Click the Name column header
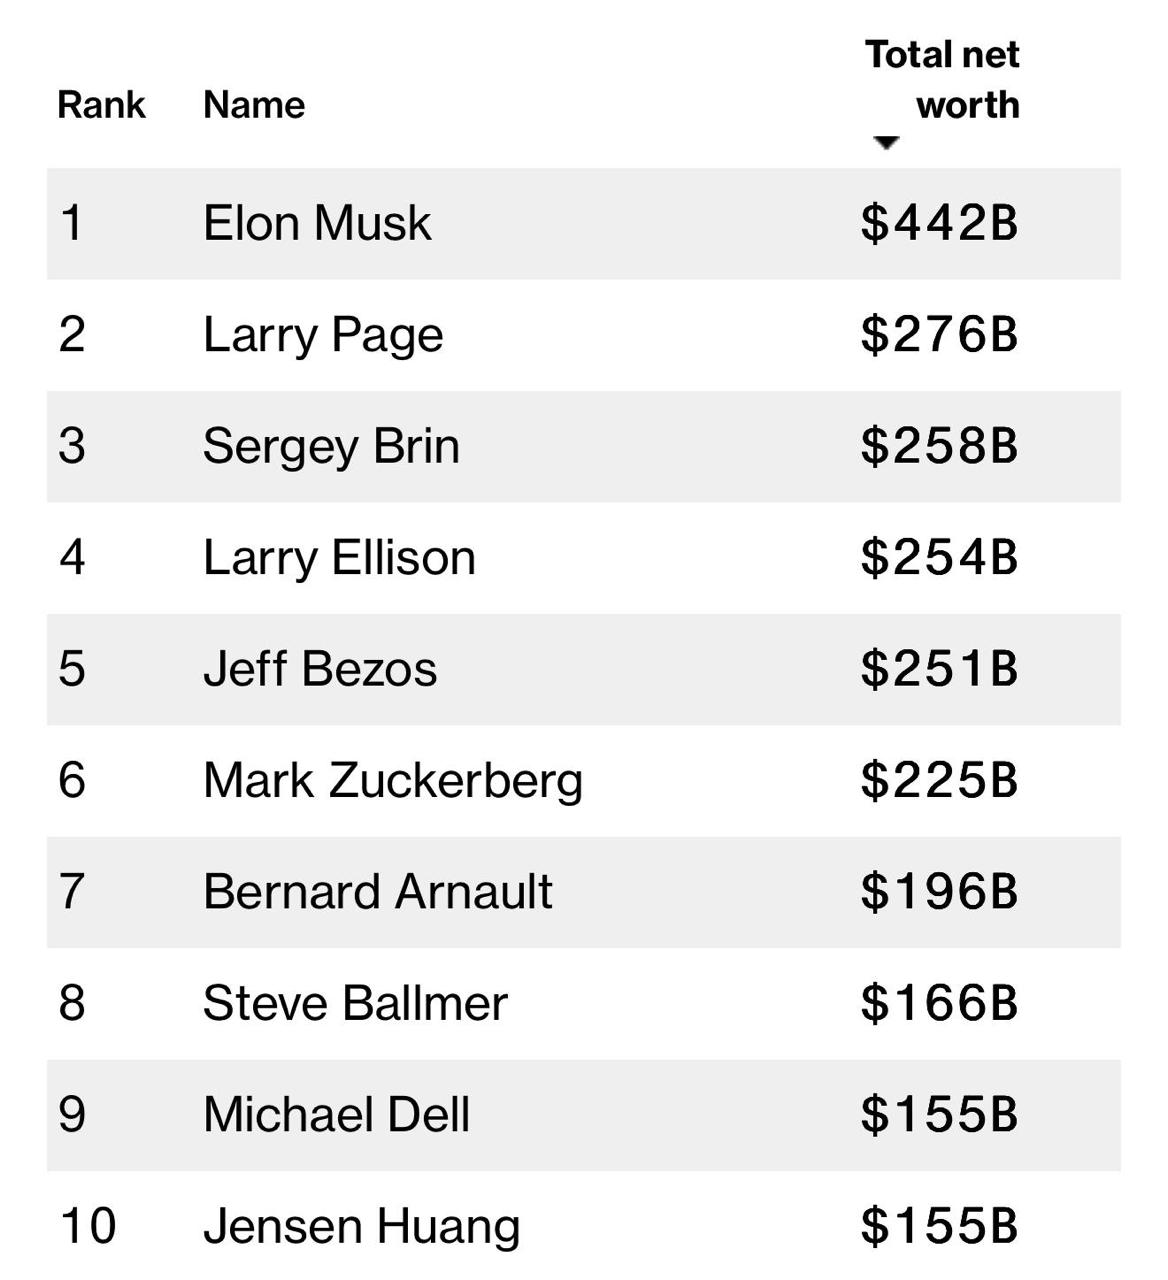 click(x=254, y=105)
